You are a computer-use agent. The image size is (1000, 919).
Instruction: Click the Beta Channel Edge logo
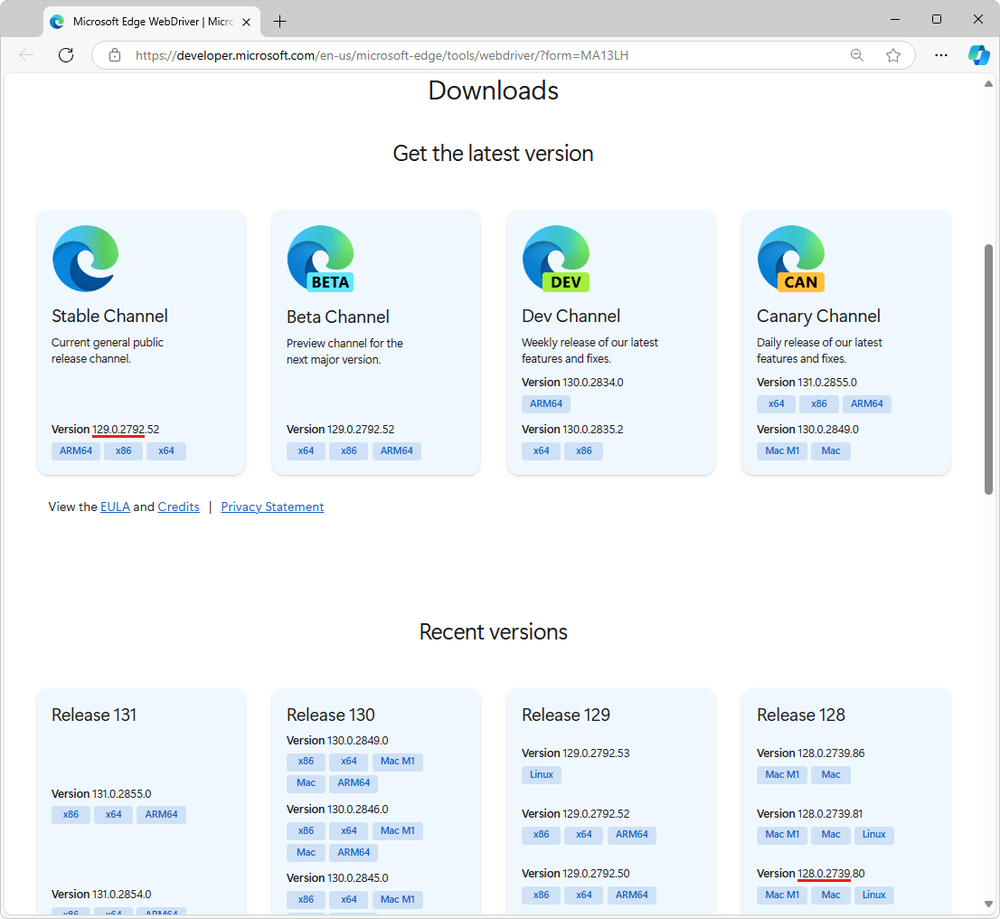pyautogui.click(x=321, y=258)
